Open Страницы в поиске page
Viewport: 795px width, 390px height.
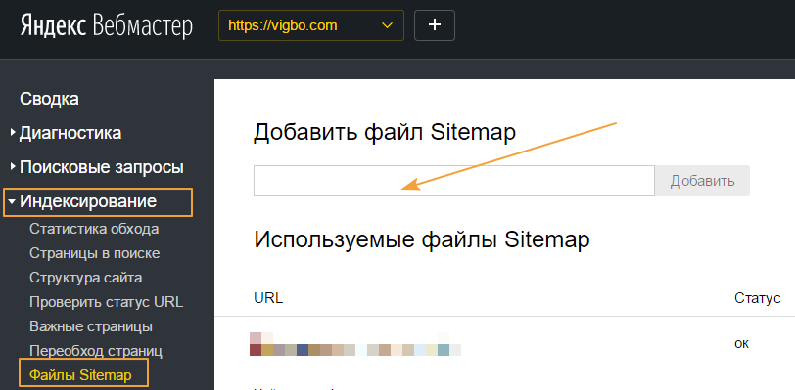pos(95,253)
